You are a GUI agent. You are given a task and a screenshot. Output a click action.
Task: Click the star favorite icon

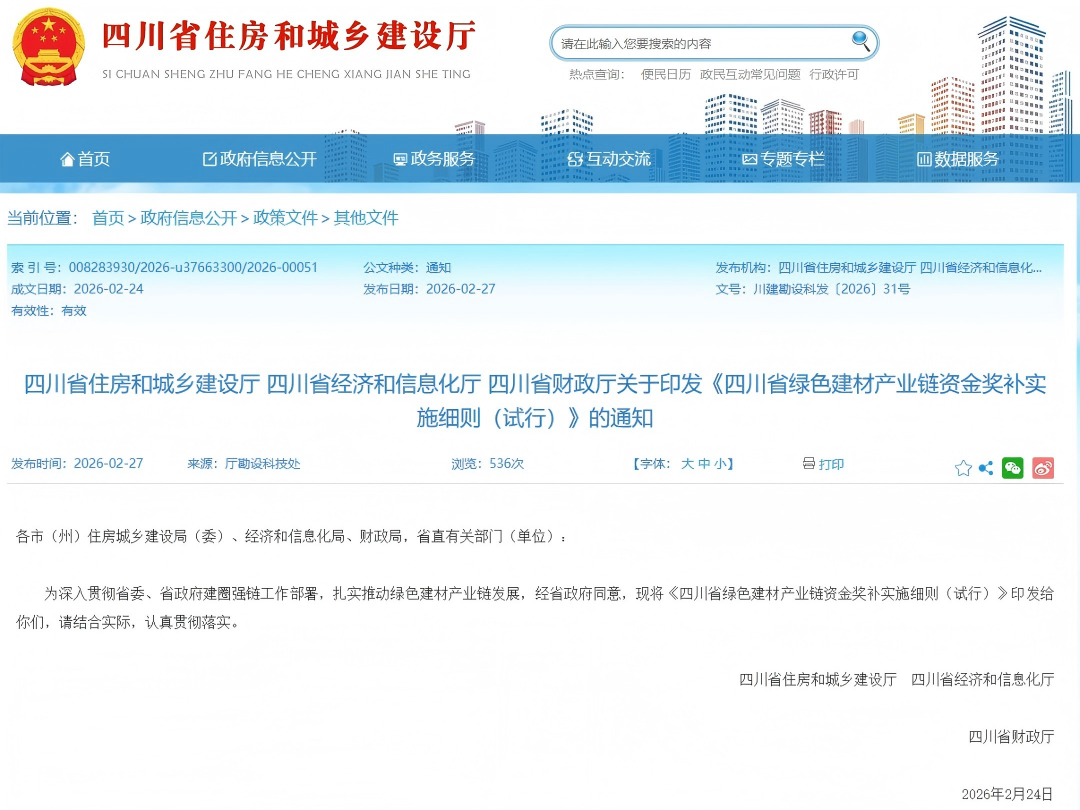click(x=962, y=467)
